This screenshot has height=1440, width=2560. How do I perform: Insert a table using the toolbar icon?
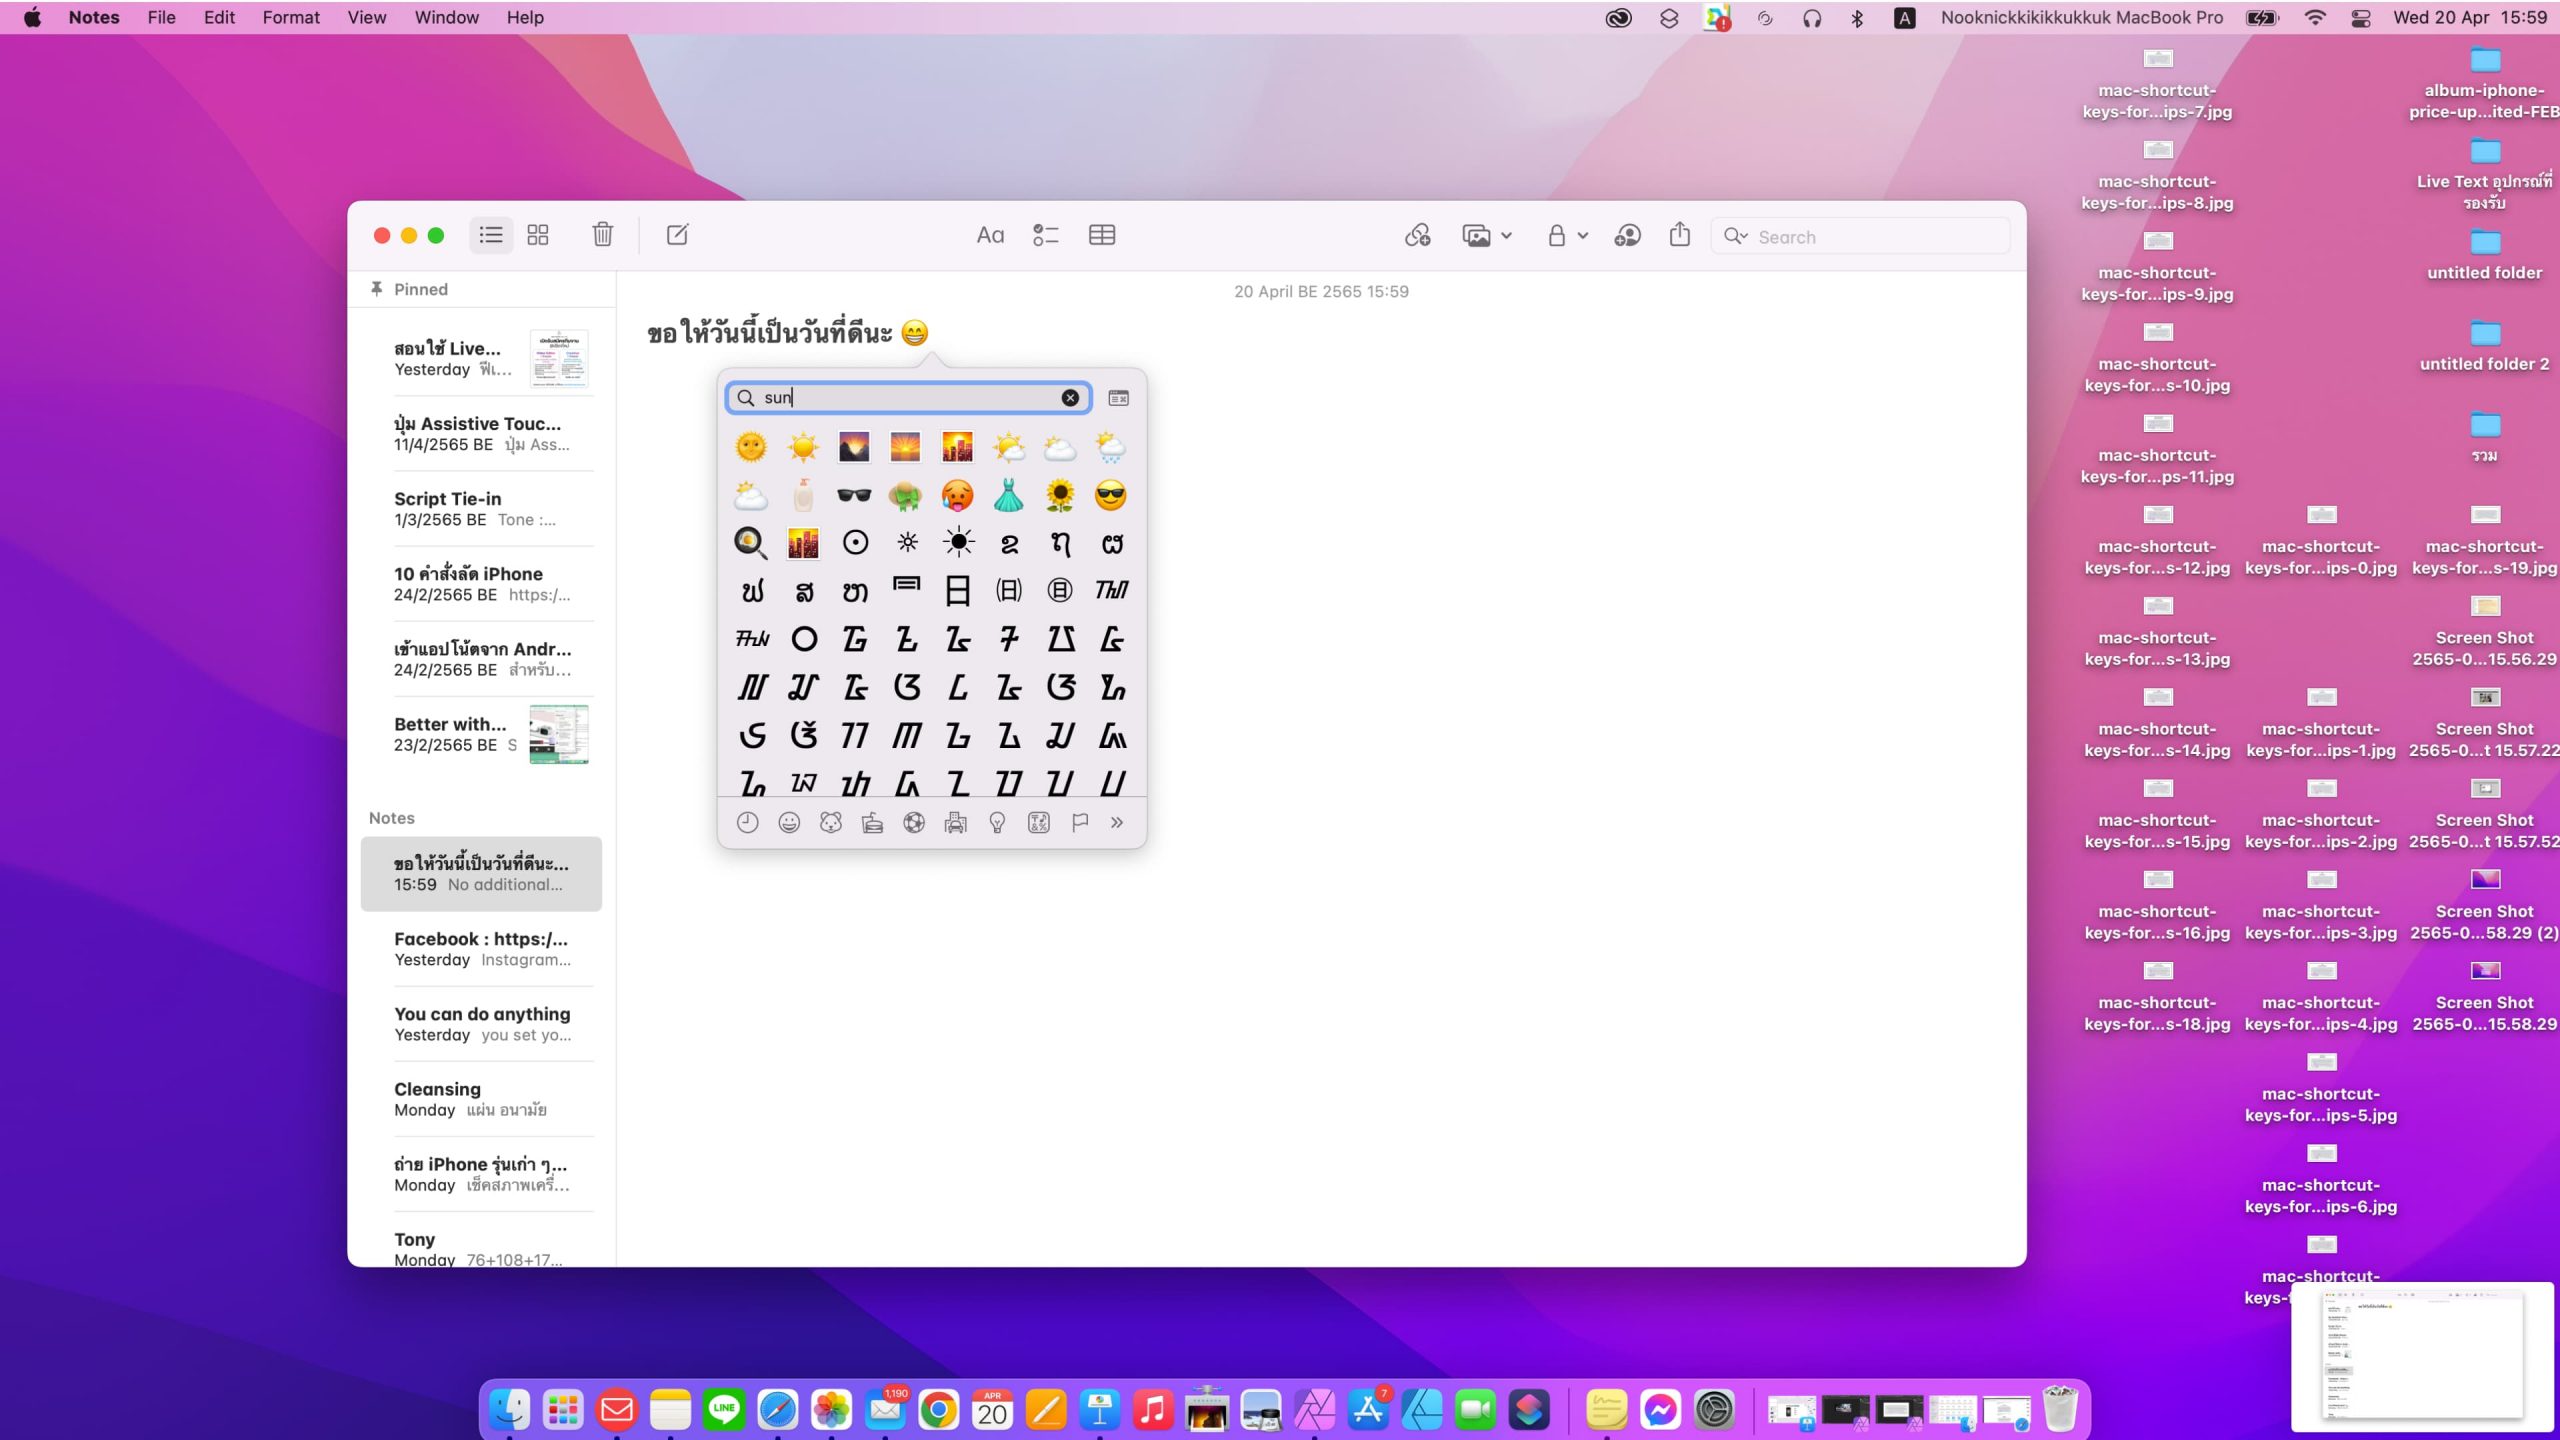(x=1102, y=236)
